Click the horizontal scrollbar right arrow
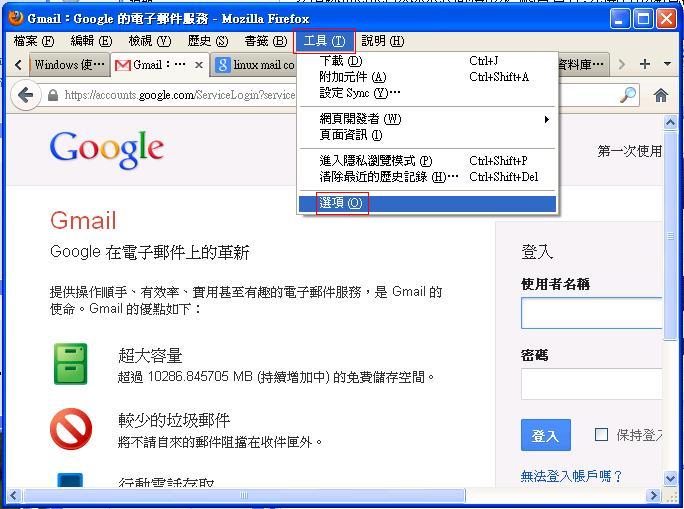Viewport: 684px width, 509px height. point(653,495)
